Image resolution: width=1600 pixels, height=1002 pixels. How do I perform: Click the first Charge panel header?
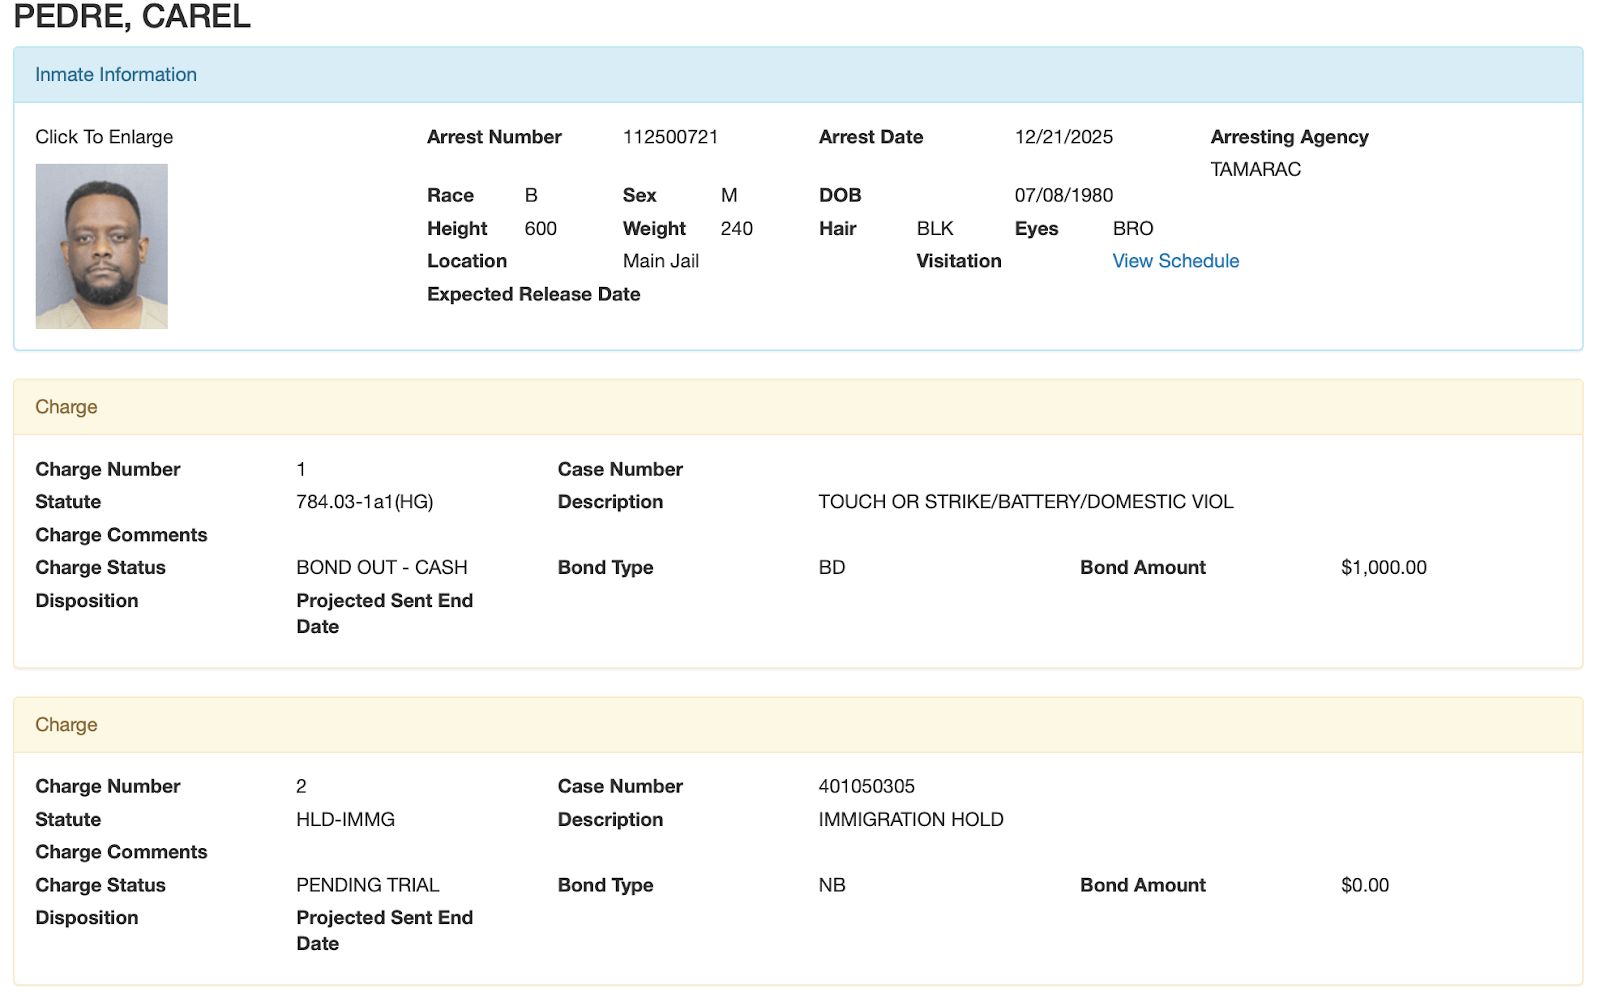(798, 407)
